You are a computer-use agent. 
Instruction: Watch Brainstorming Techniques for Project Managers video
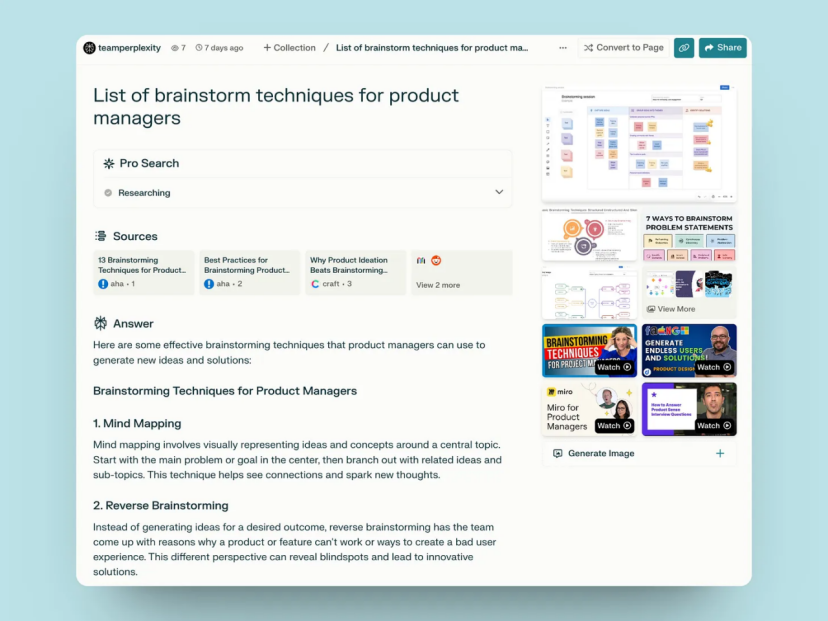click(589, 351)
